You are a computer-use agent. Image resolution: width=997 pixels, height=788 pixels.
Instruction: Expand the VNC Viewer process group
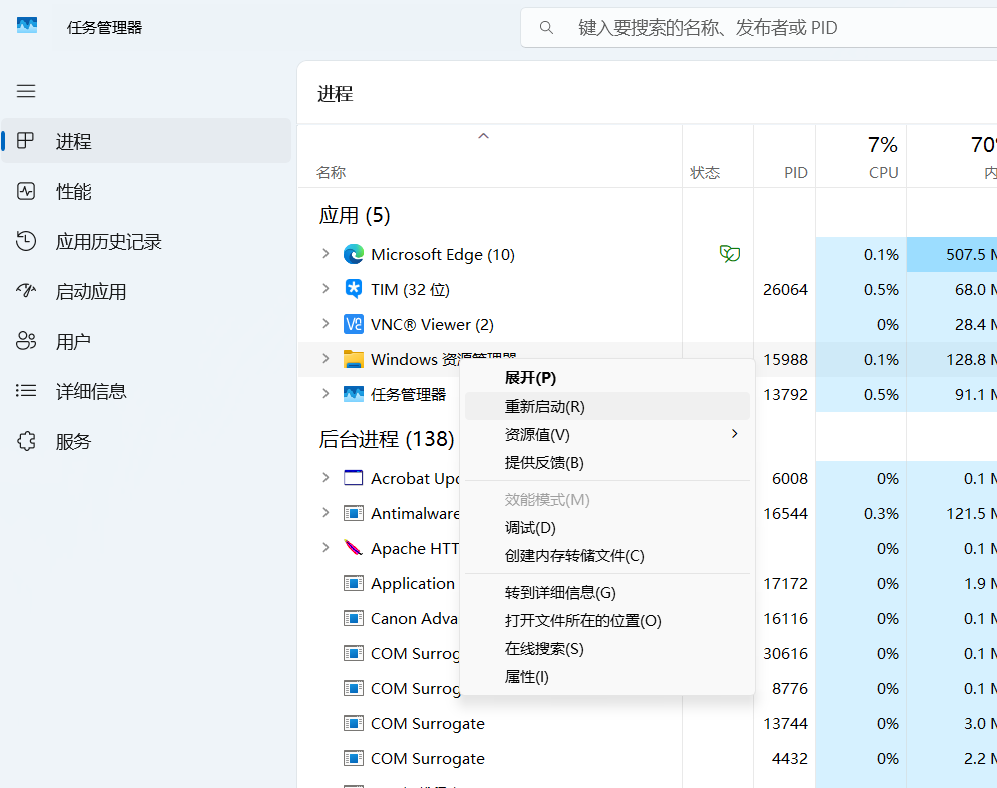coord(326,324)
